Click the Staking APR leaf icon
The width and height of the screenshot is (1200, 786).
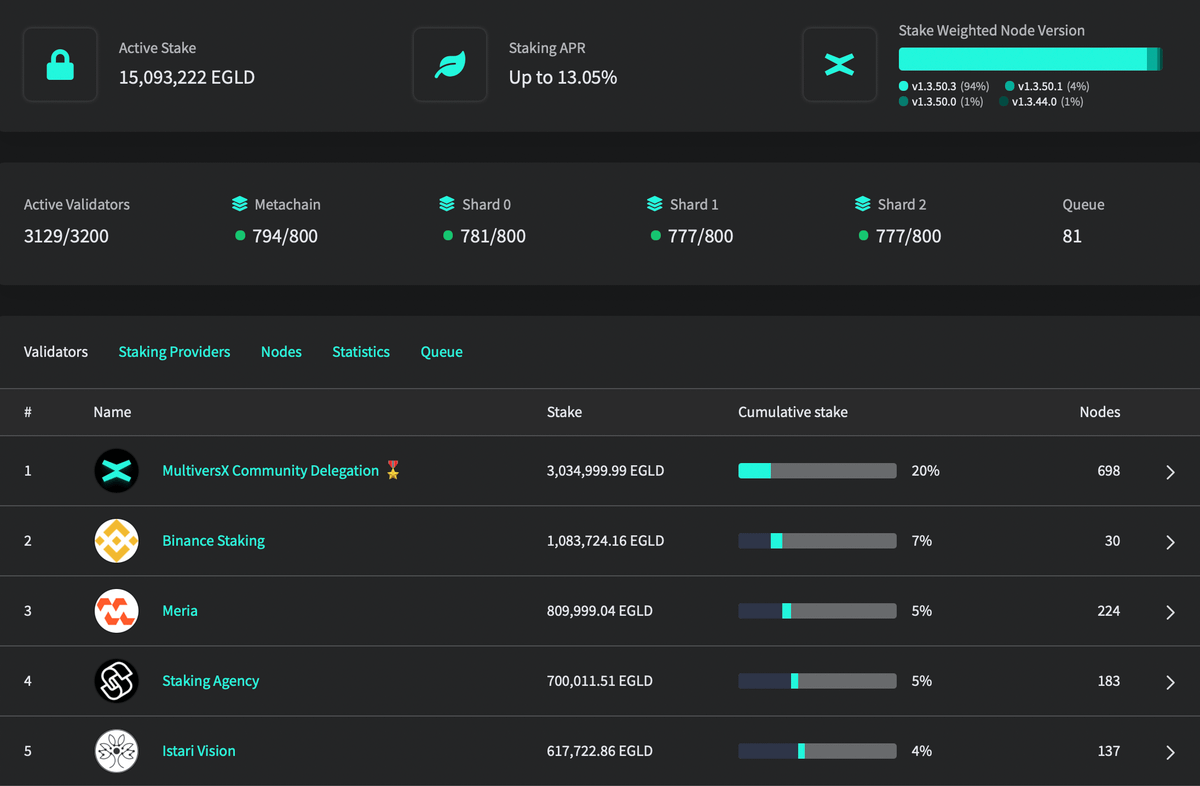click(x=450, y=65)
